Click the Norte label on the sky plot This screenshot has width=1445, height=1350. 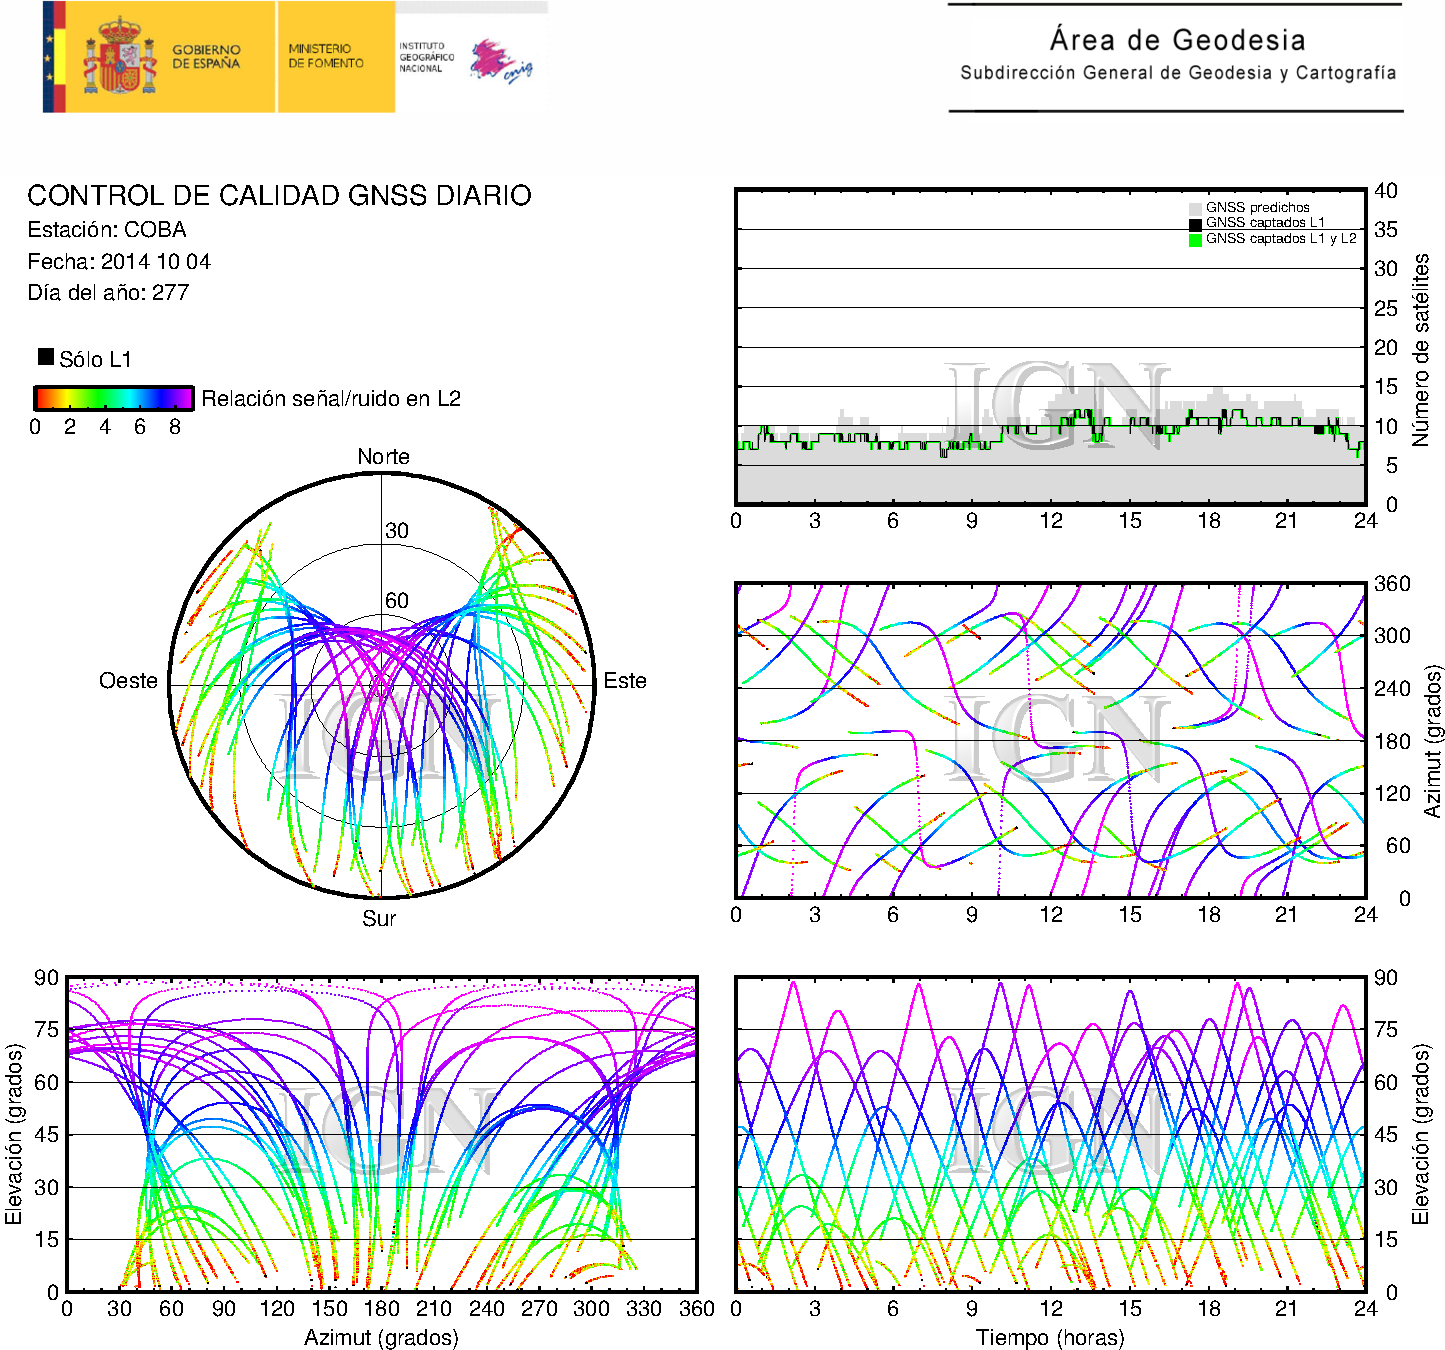[383, 457]
